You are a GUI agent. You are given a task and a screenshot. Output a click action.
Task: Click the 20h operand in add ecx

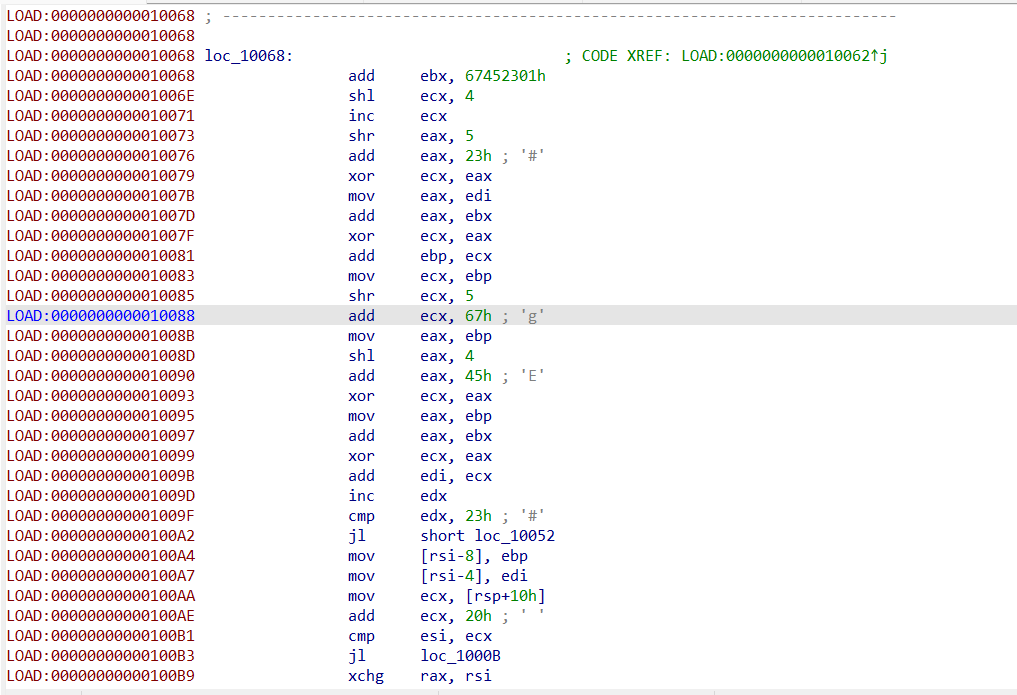point(478,617)
